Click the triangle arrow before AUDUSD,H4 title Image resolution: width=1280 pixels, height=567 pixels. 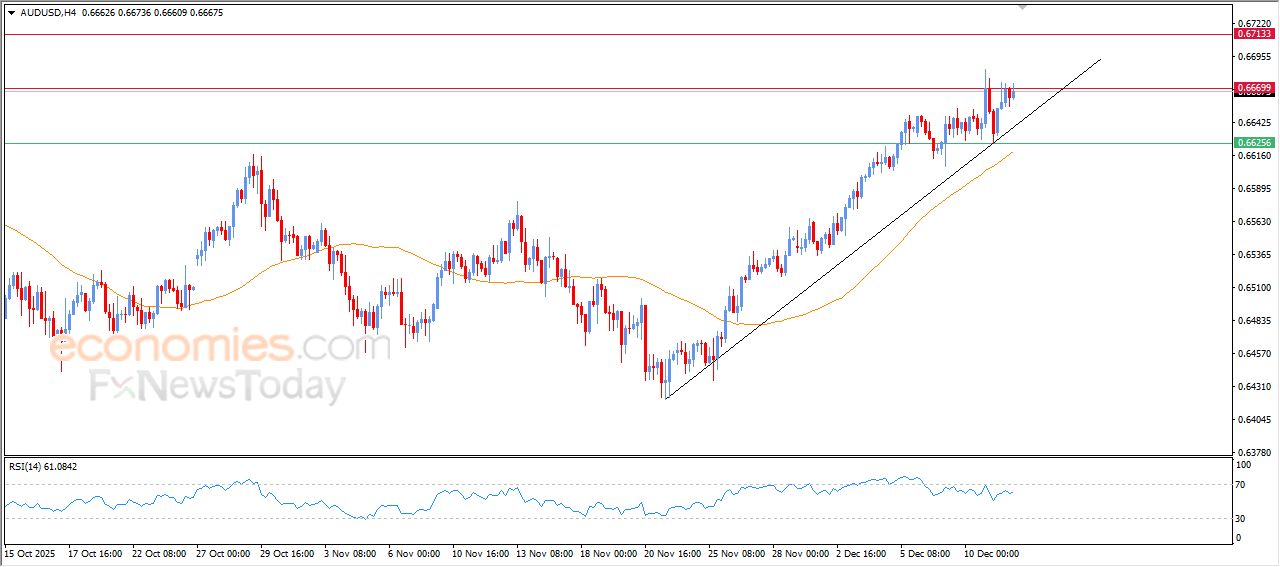pos(11,13)
